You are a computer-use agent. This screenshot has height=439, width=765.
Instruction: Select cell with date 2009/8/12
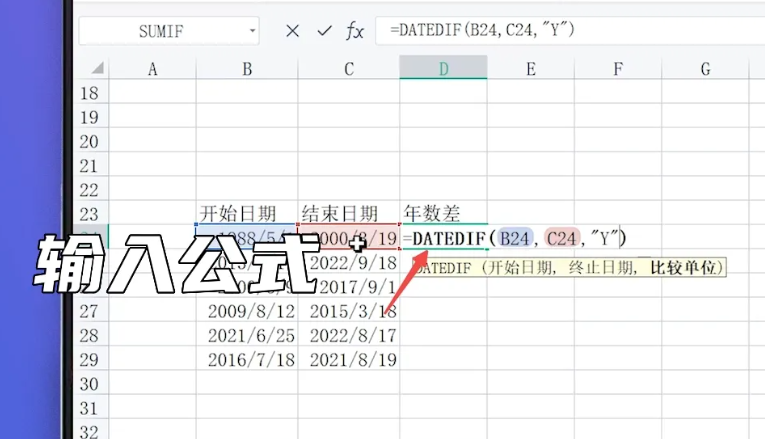[x=247, y=311]
